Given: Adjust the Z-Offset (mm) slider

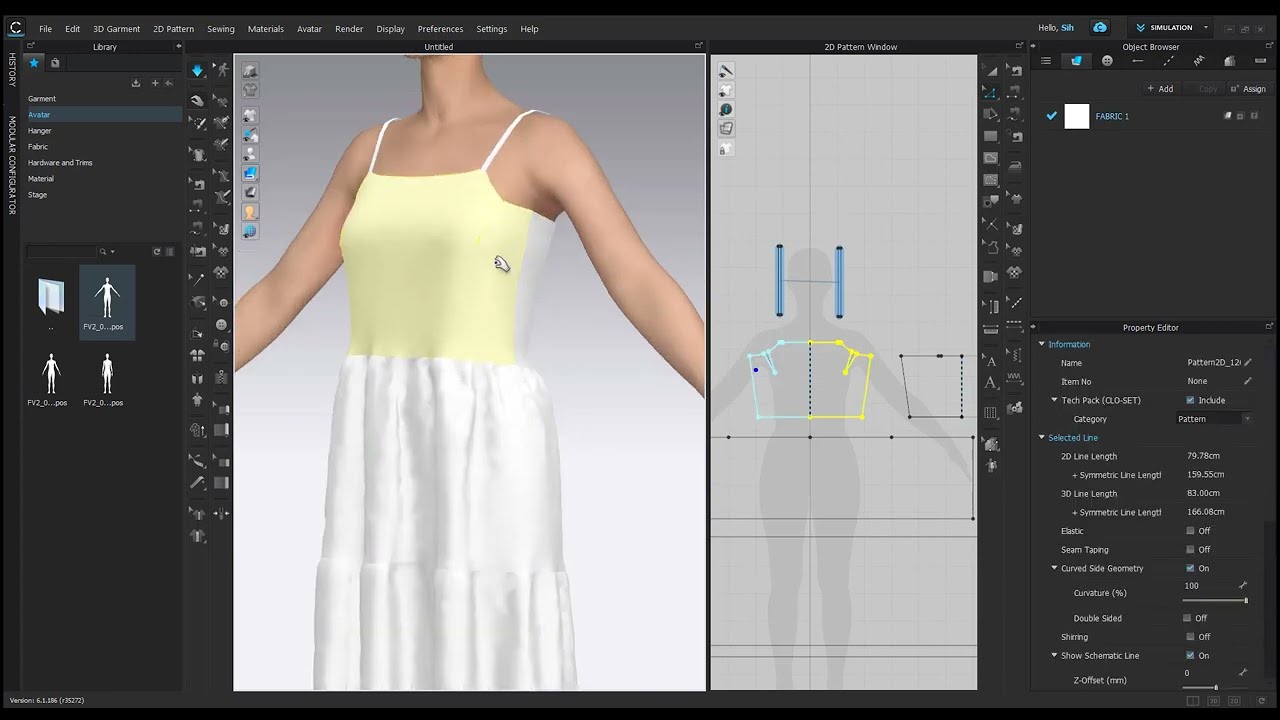Looking at the screenshot, I should coord(1214,687).
